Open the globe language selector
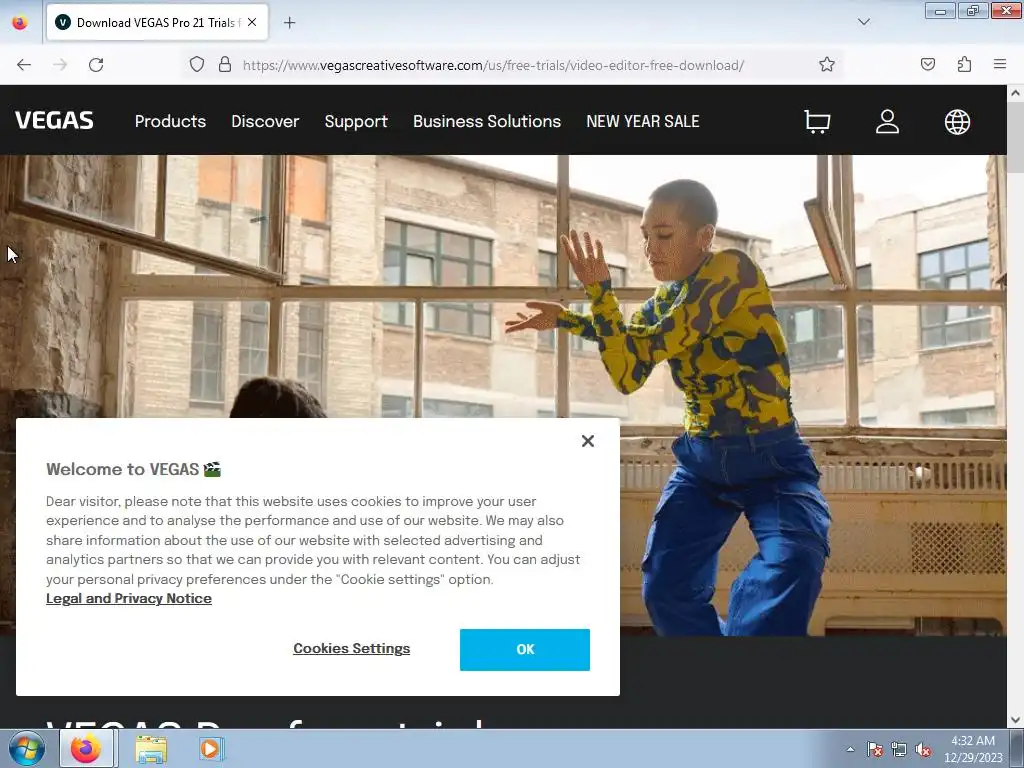 click(957, 121)
